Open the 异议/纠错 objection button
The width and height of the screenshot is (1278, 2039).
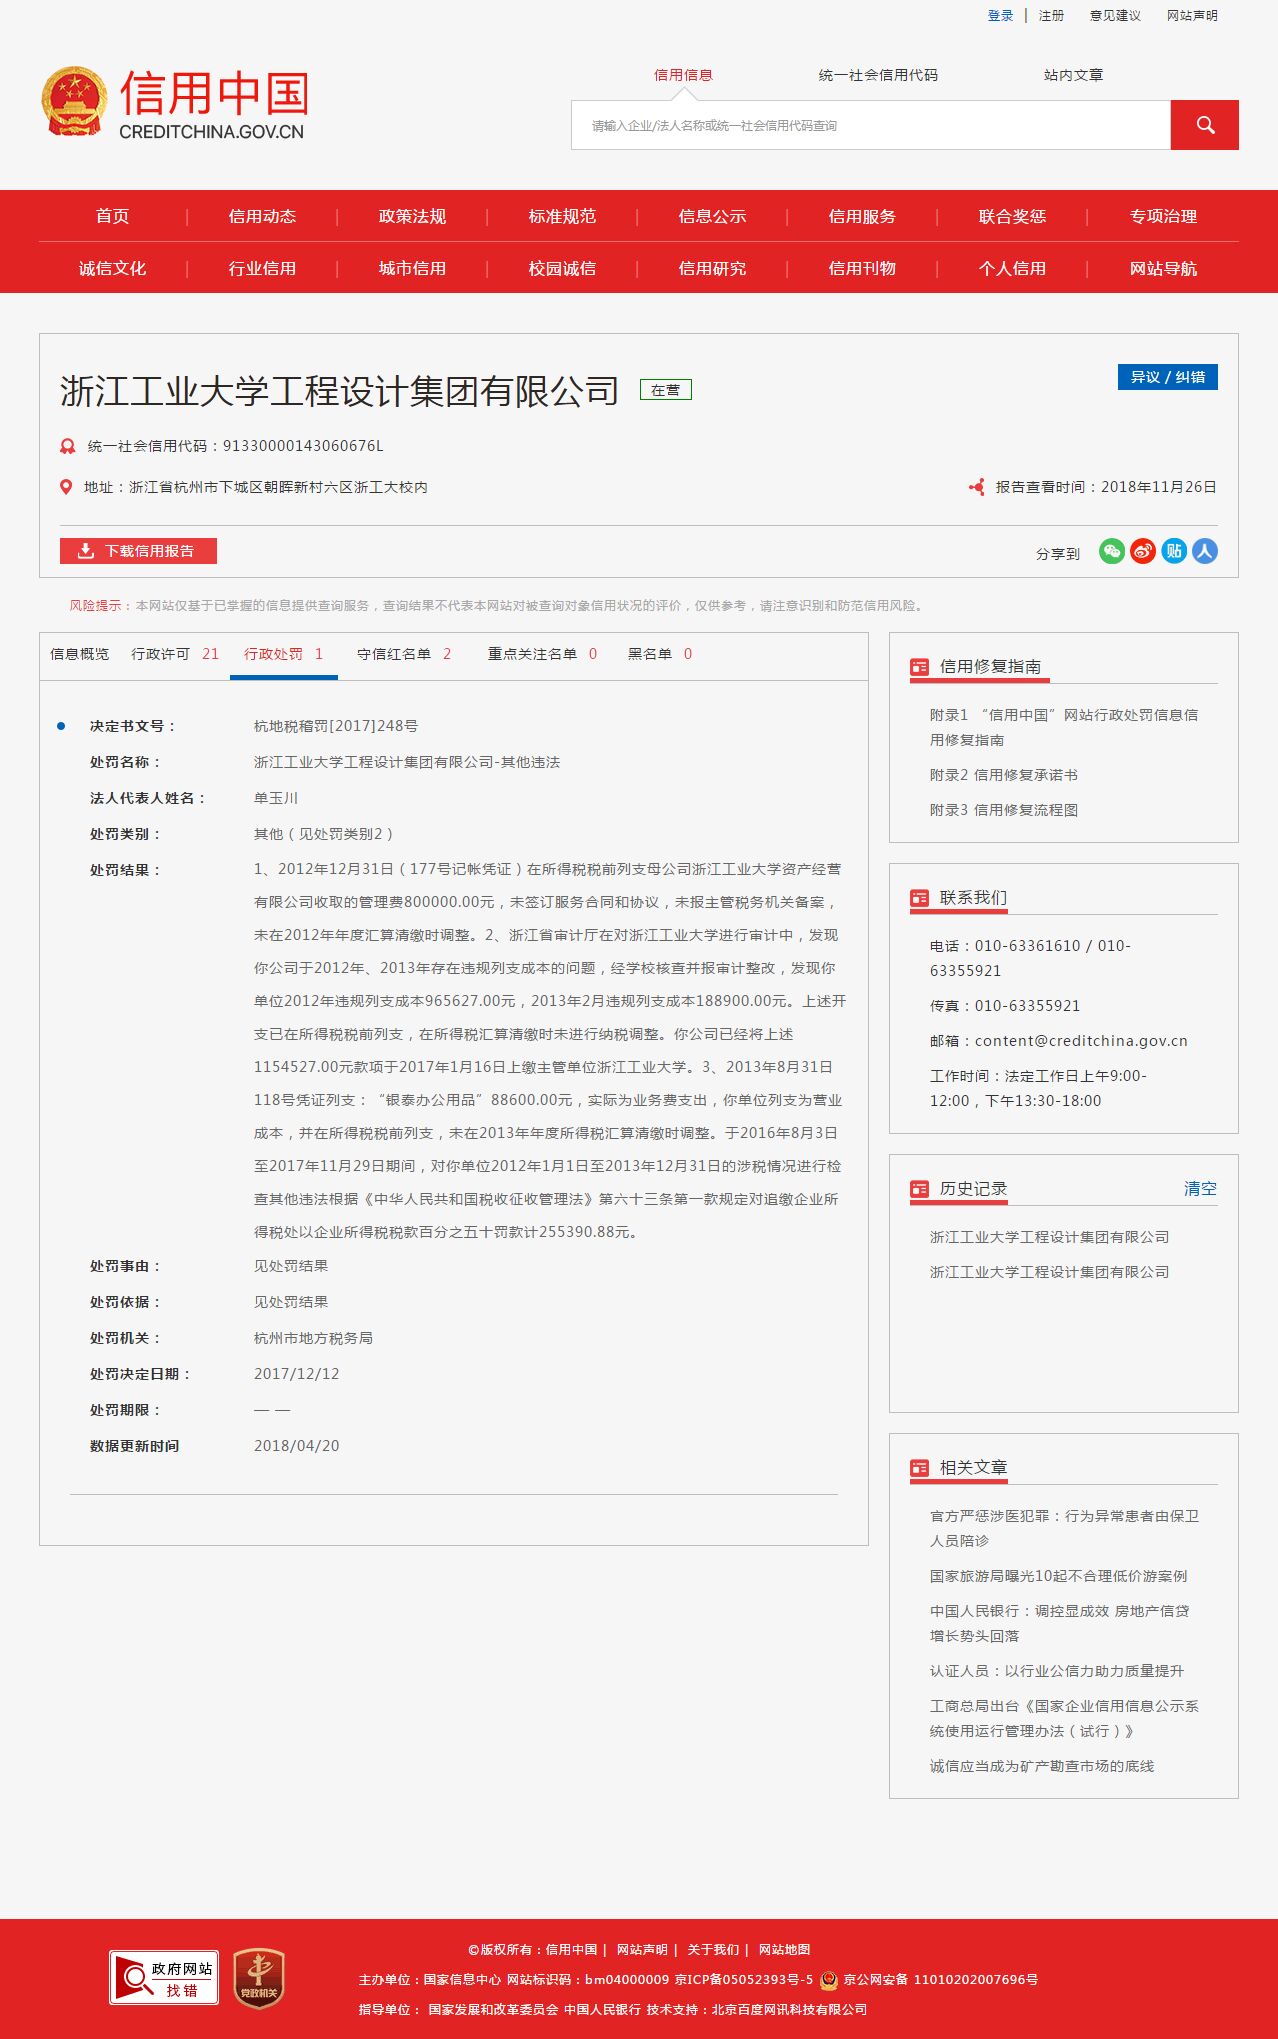(x=1167, y=377)
